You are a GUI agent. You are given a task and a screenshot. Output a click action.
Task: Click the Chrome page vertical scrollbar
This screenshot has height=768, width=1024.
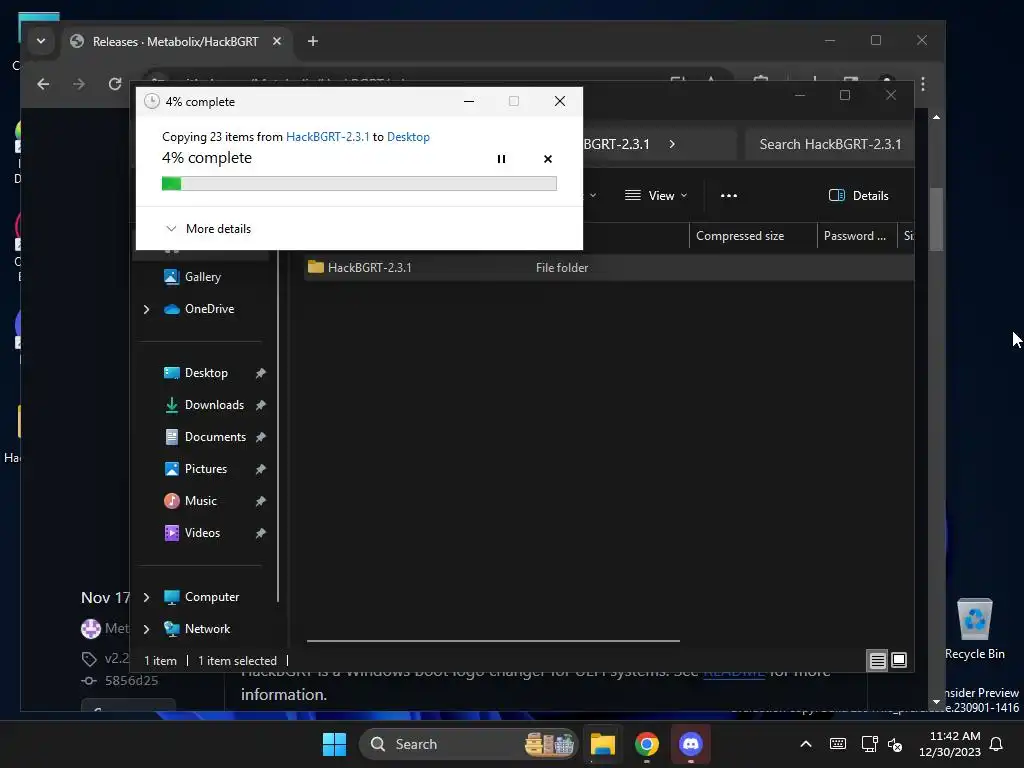point(936,219)
